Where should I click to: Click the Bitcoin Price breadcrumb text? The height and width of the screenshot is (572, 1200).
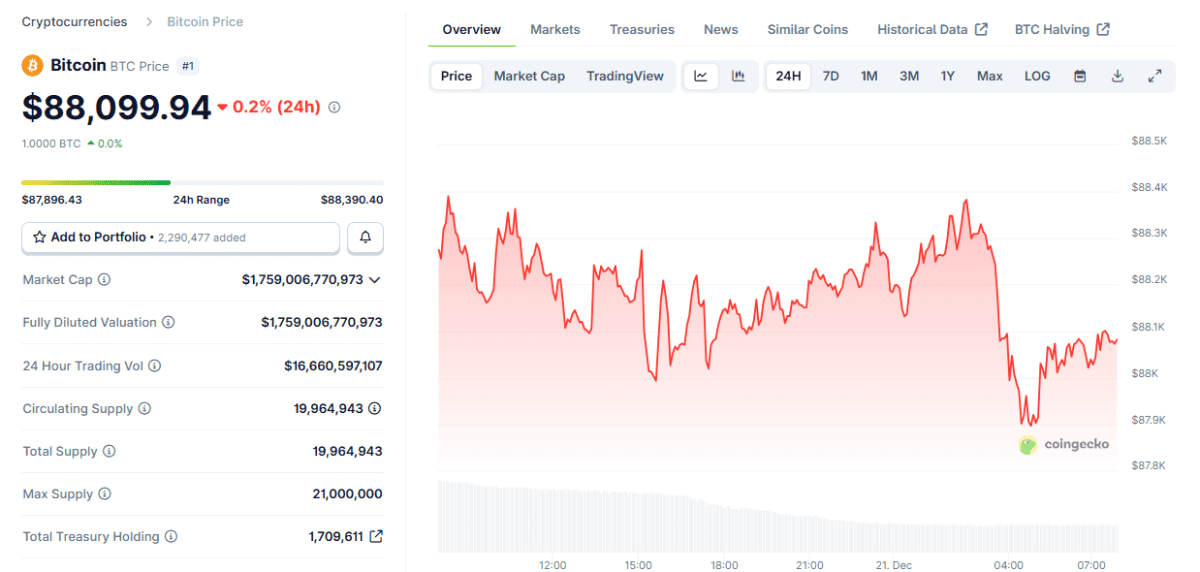coord(205,21)
